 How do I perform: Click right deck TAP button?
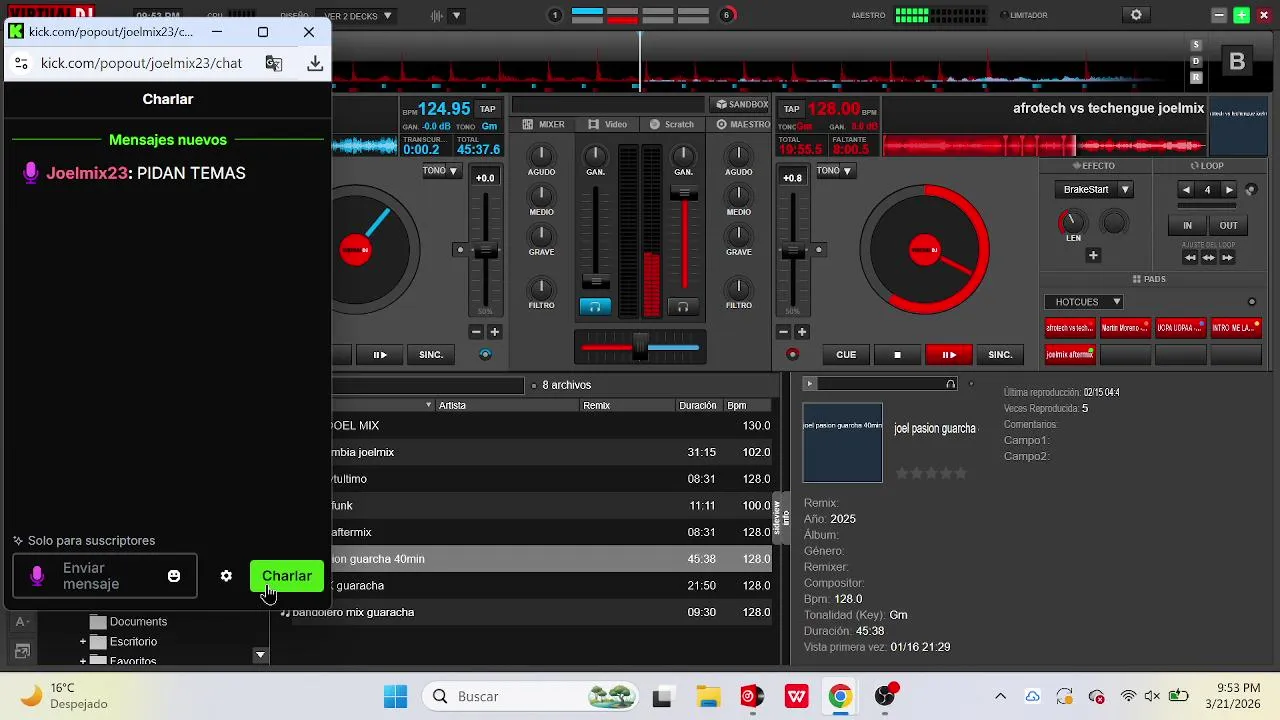tap(792, 109)
